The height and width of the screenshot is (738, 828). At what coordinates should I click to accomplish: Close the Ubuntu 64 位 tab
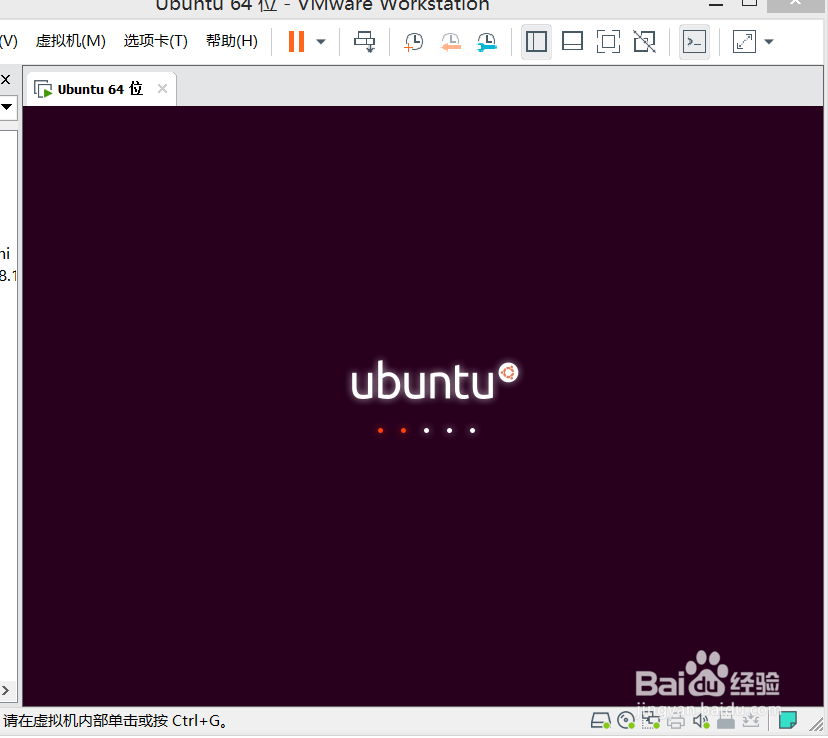click(x=163, y=89)
